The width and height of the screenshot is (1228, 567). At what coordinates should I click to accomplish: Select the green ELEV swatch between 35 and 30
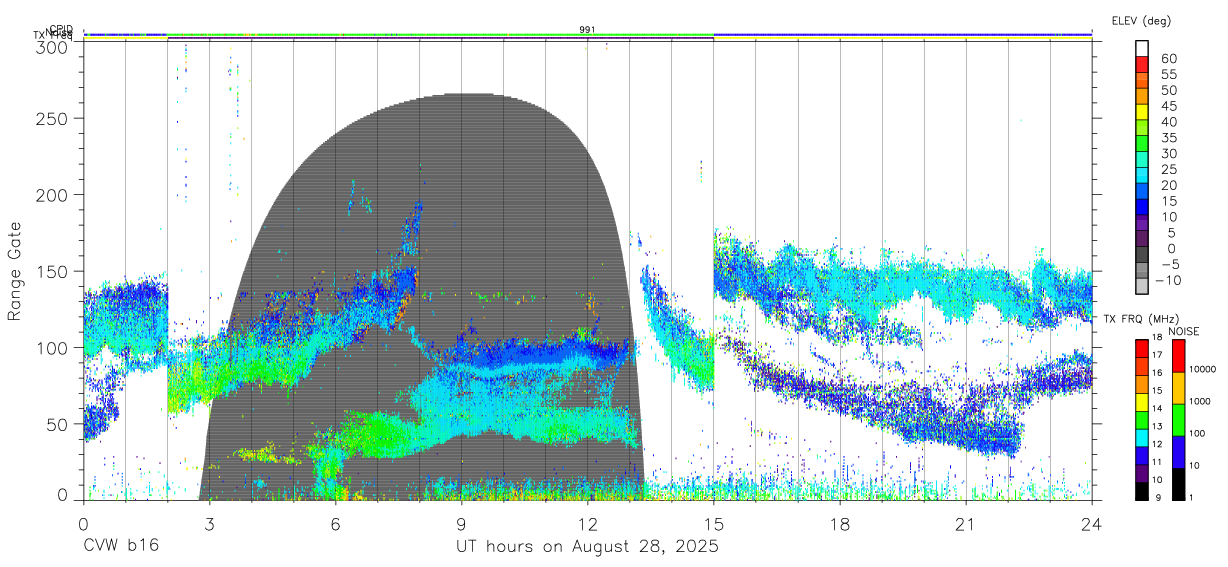click(1143, 144)
